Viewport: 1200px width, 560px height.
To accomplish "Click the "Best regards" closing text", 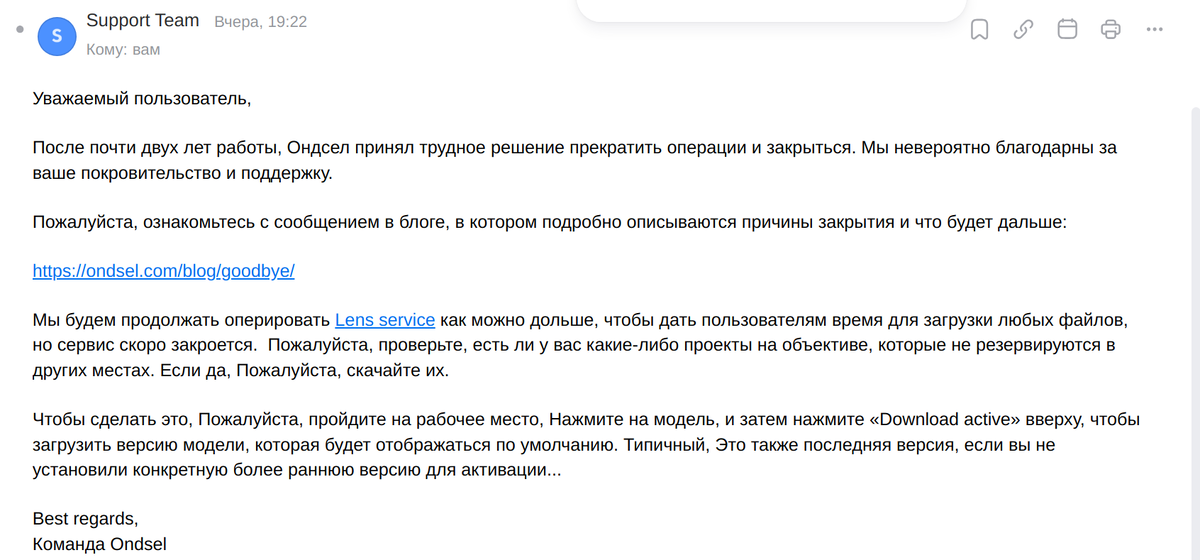I will click(x=85, y=519).
